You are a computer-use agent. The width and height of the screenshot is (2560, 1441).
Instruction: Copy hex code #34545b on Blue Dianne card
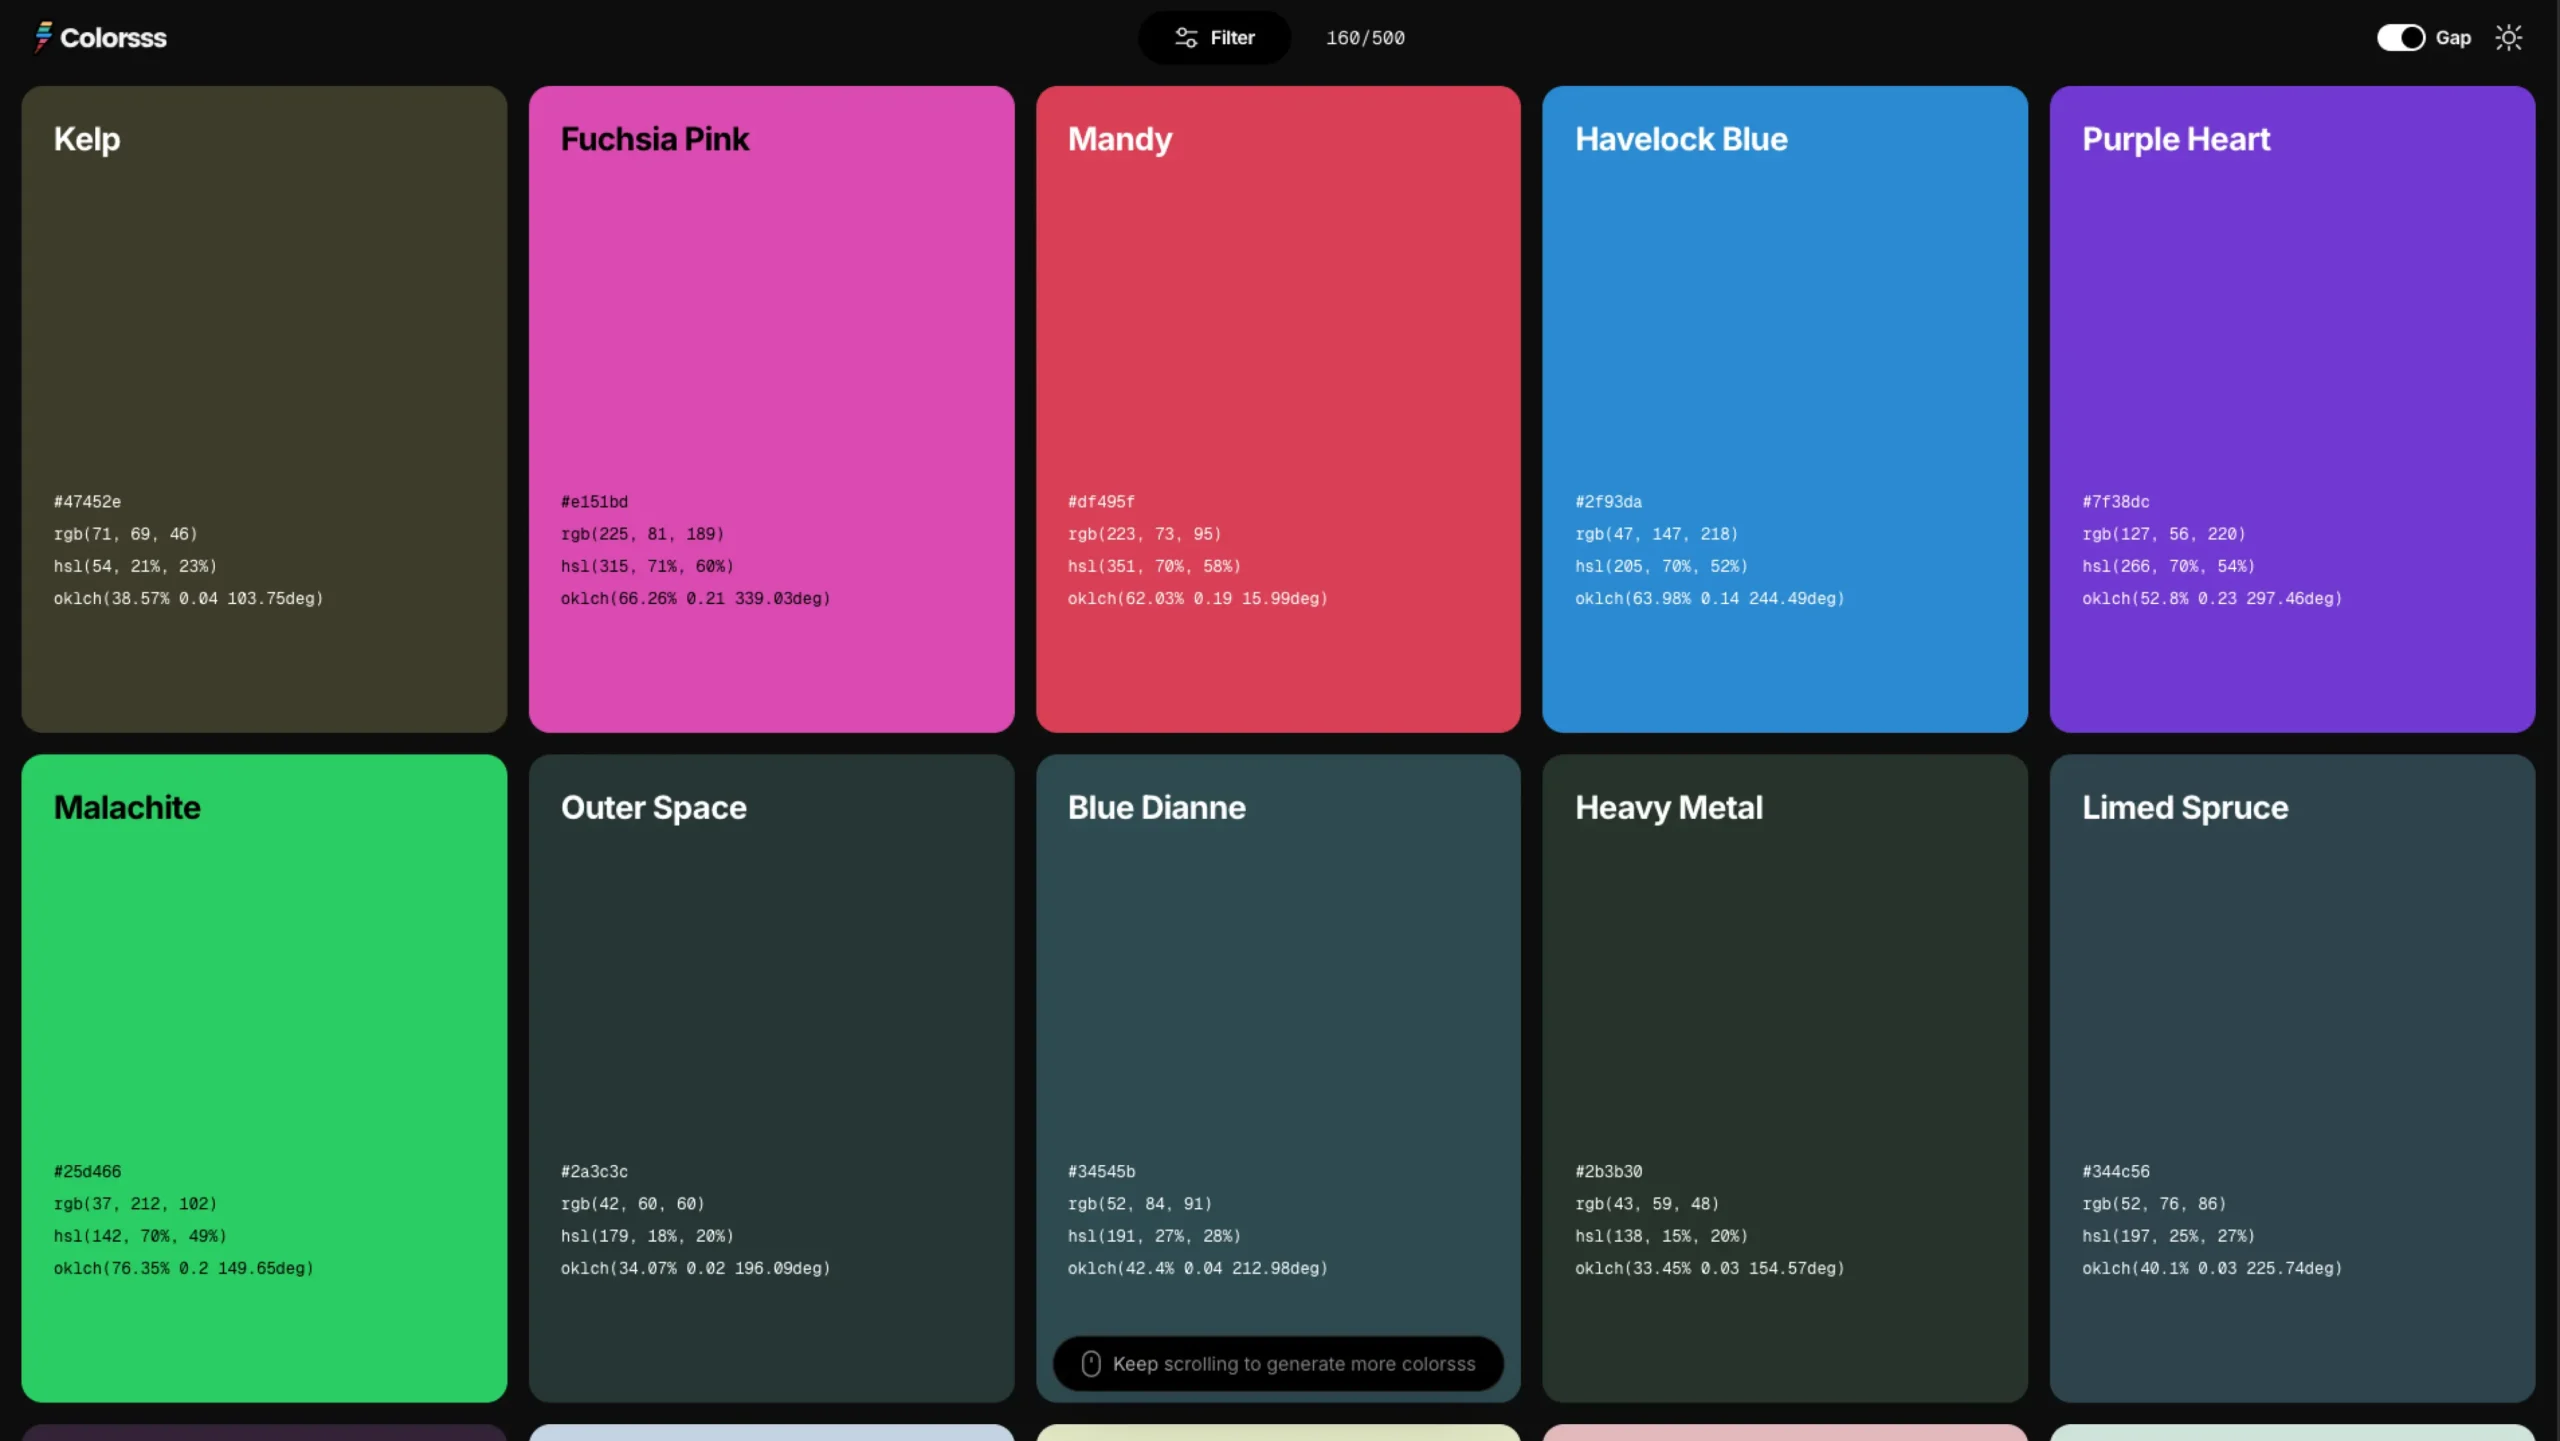click(x=1101, y=1171)
